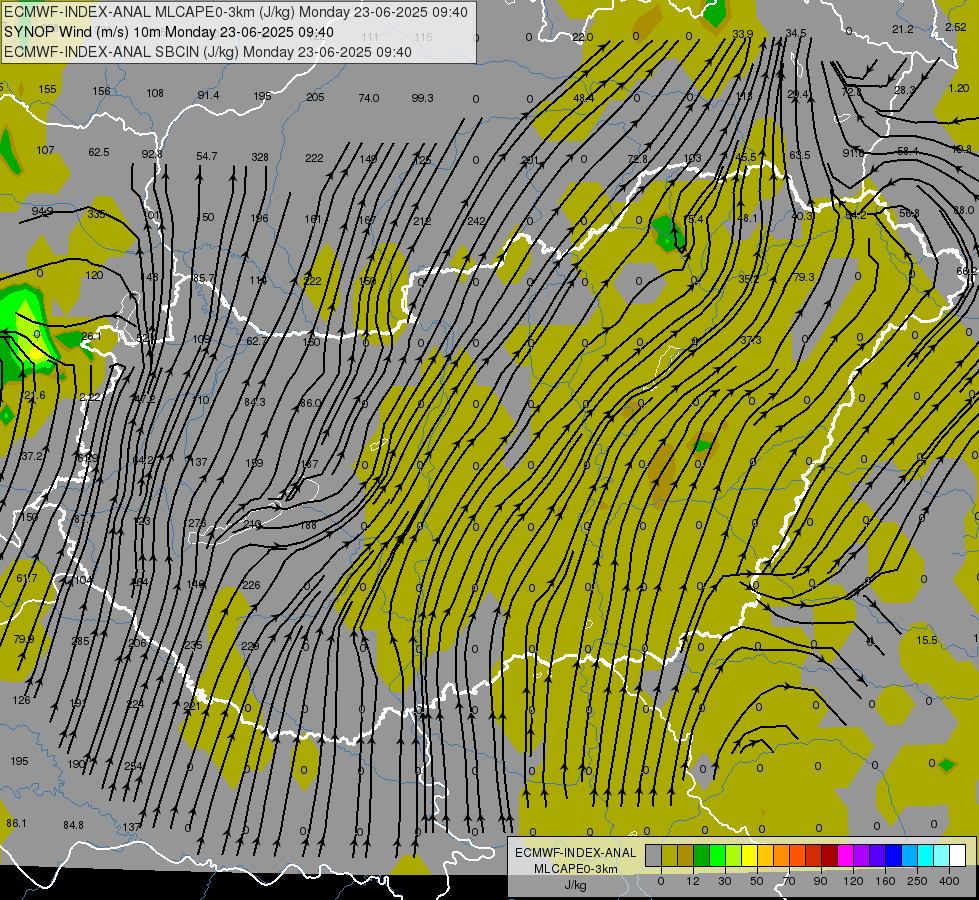Click the white legend swatch

click(x=957, y=856)
